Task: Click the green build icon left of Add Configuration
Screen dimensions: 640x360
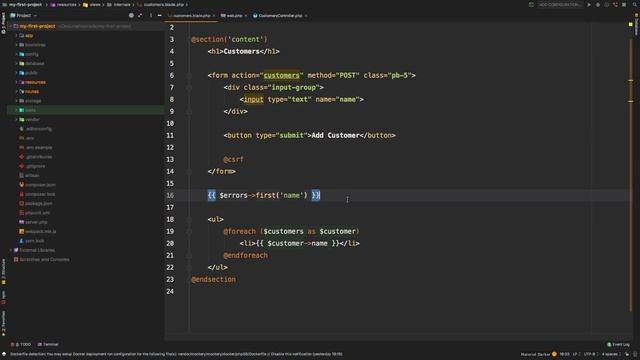Action: [531, 5]
